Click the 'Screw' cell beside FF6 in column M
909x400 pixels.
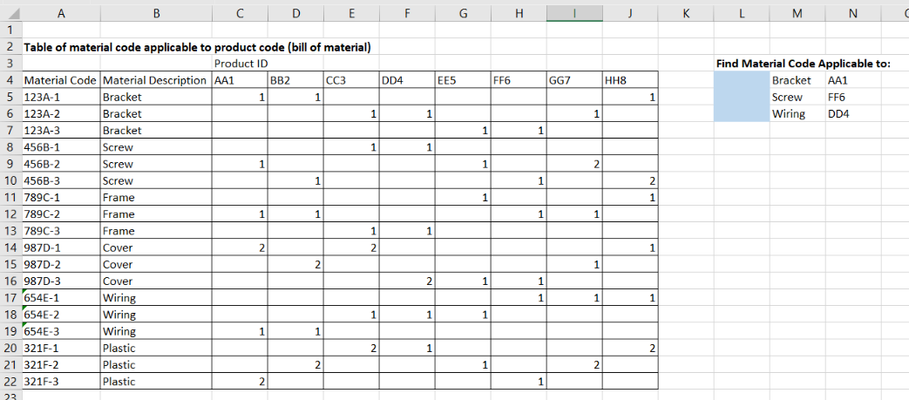[797, 97]
